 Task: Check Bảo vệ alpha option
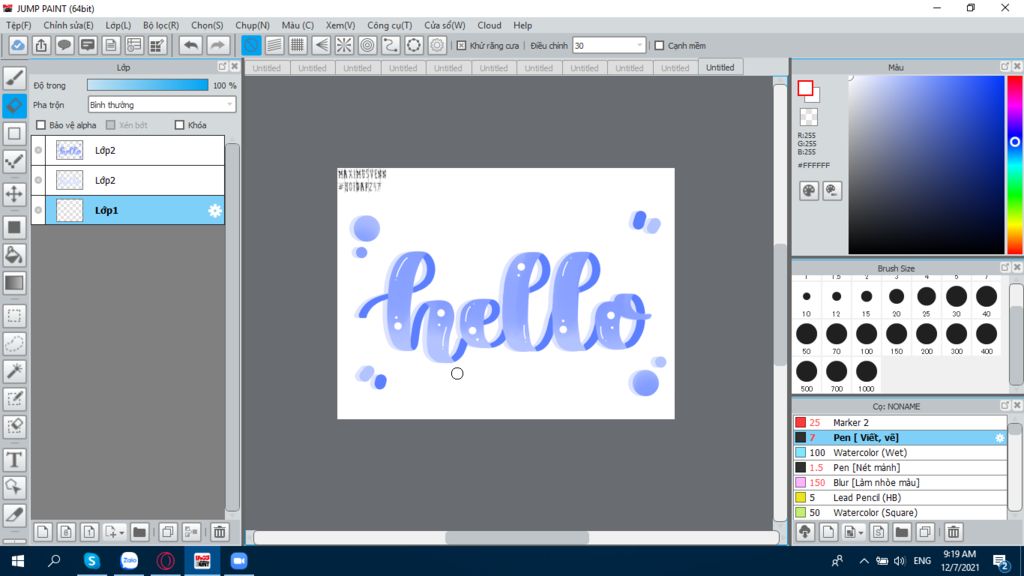[41, 125]
